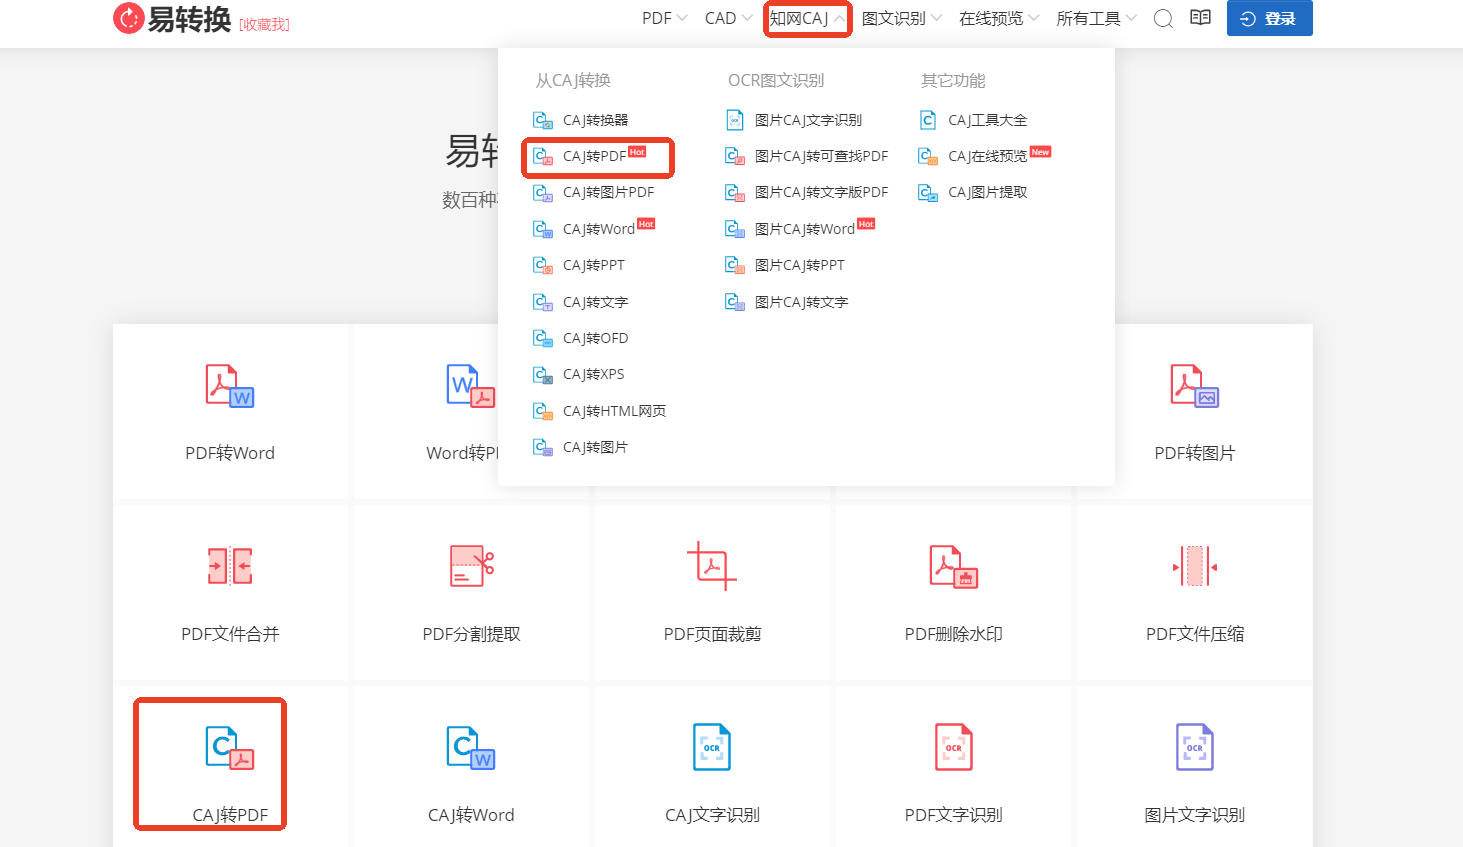Click the icon beside CAJ转图片PDF

pyautogui.click(x=543, y=193)
